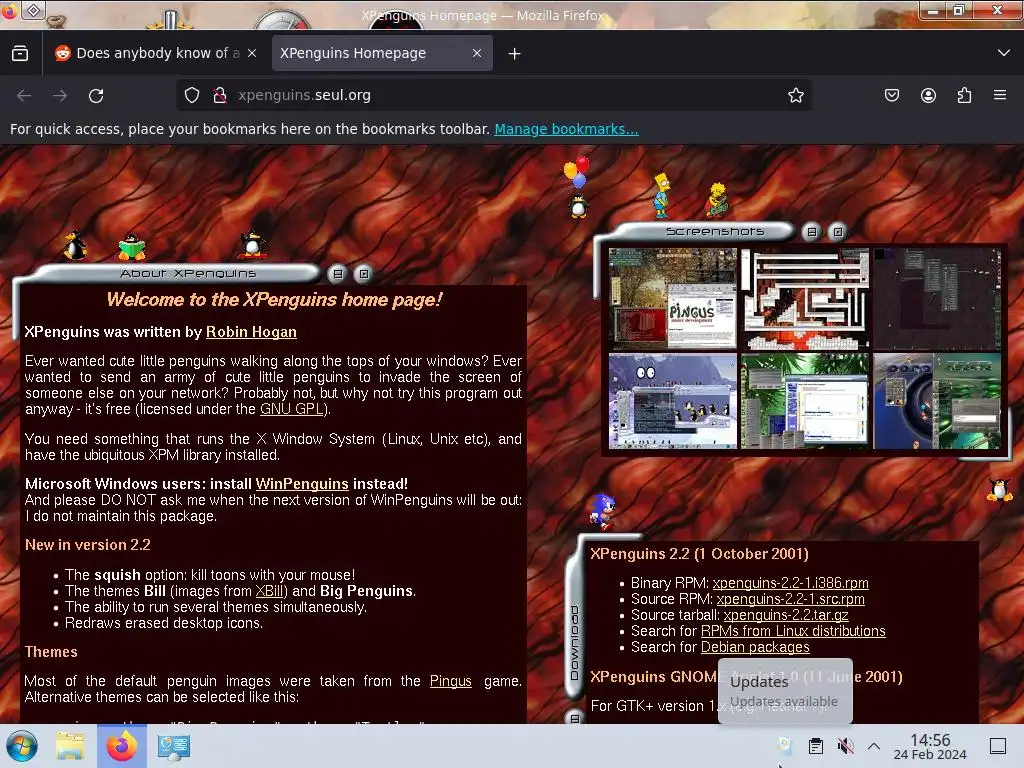Bookmark this page with the star
Image resolution: width=1024 pixels, height=768 pixels.
pyautogui.click(x=795, y=95)
